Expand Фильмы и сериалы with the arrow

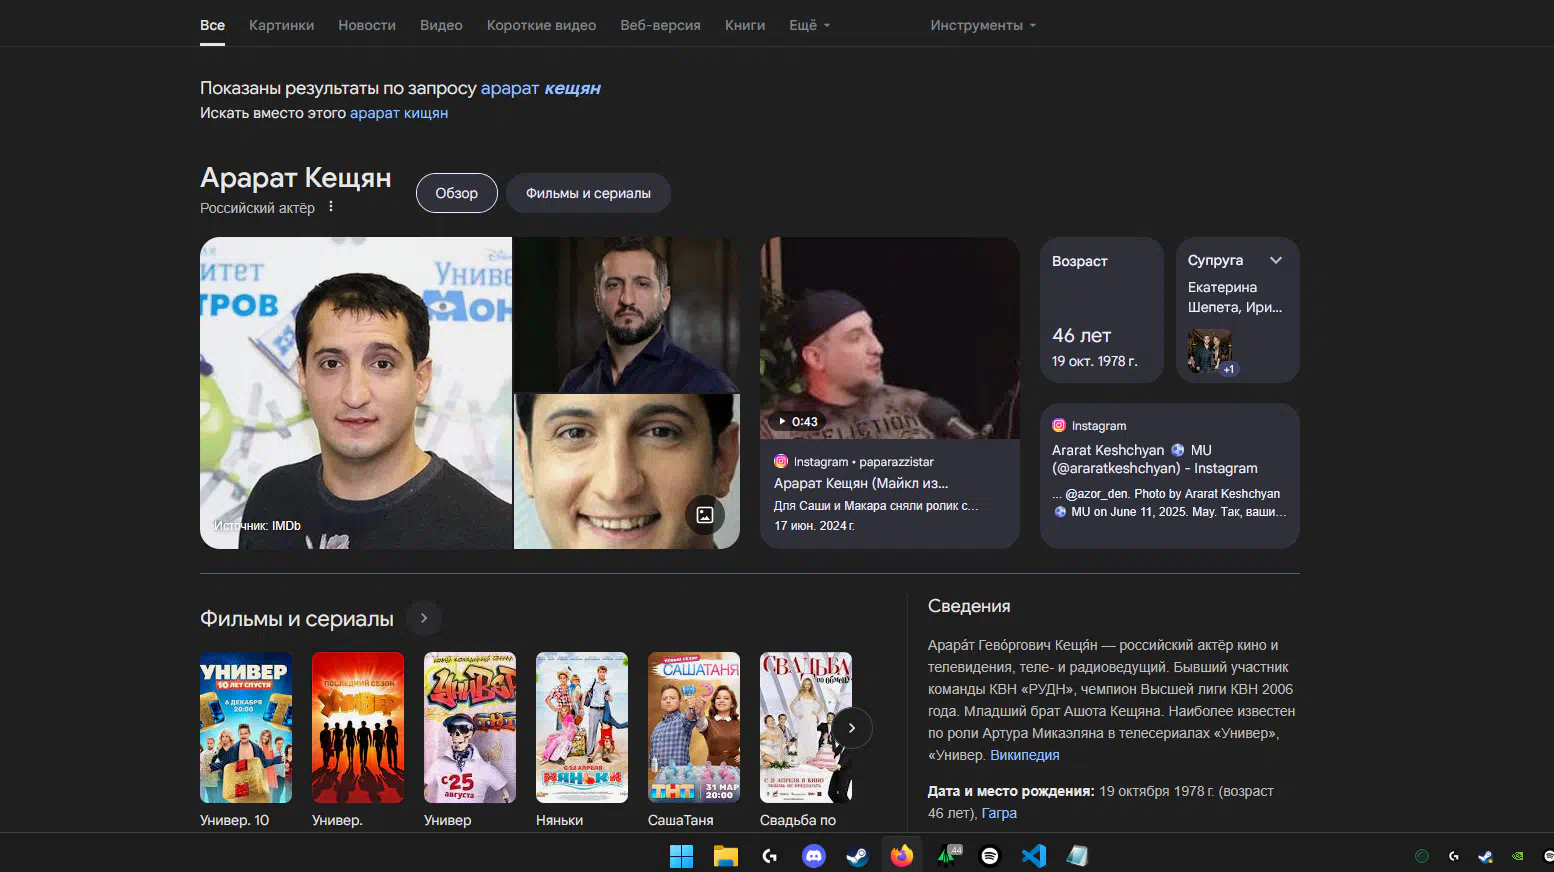[x=424, y=618]
